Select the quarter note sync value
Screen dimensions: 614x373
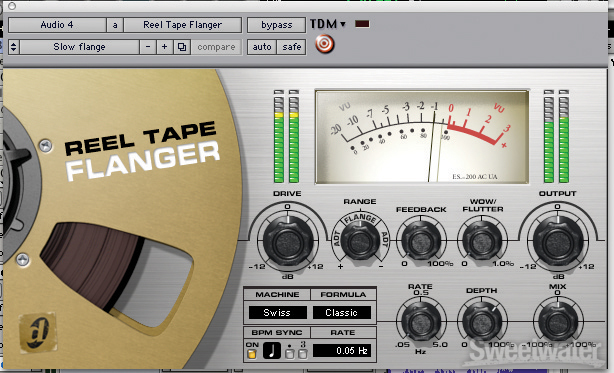click(x=271, y=350)
